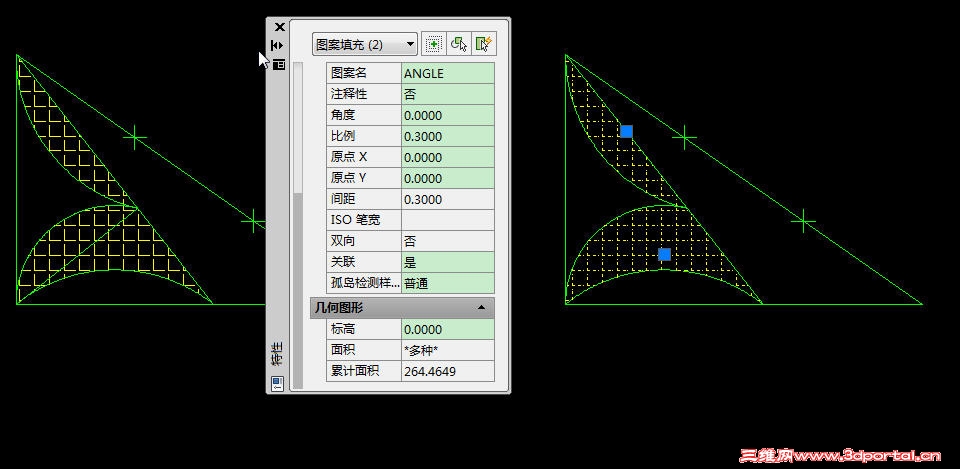
Task: Edit the 原点 Y value
Action: click(x=448, y=178)
